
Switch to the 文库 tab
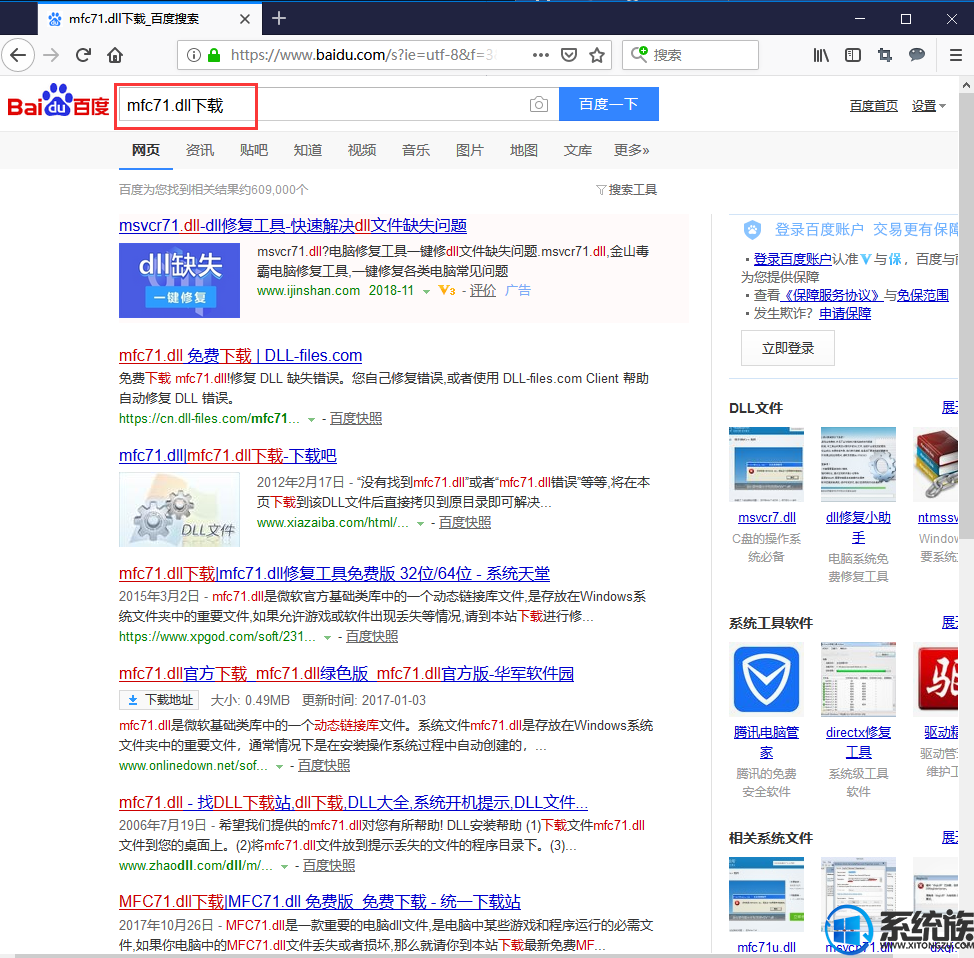[578, 150]
